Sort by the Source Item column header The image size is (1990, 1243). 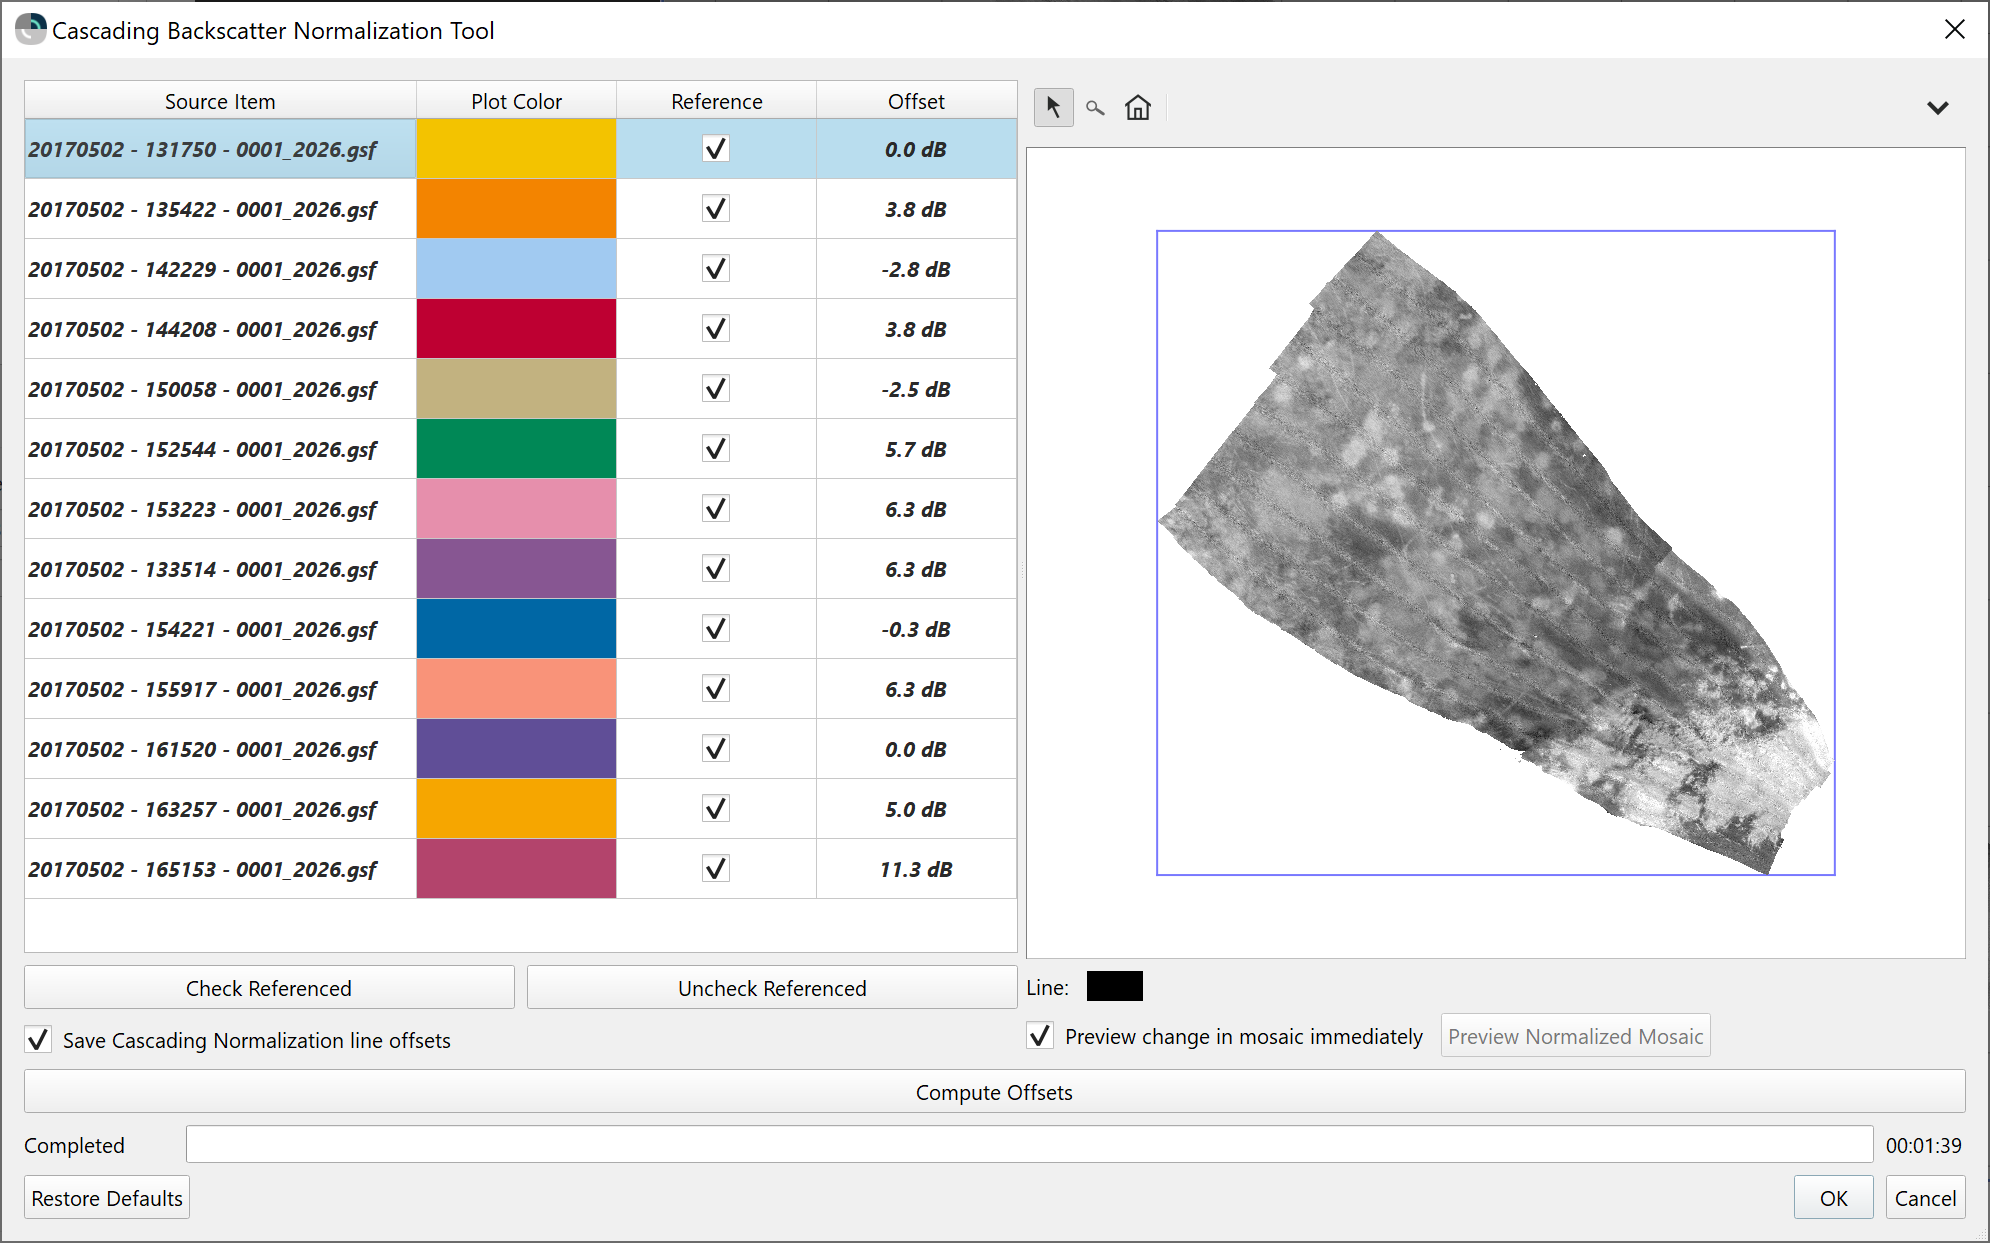(220, 101)
